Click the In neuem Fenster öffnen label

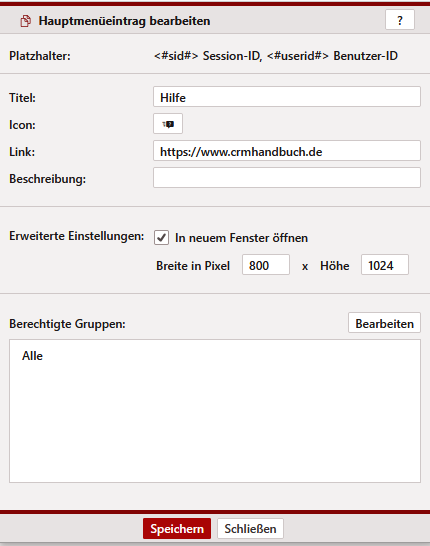[x=241, y=238]
